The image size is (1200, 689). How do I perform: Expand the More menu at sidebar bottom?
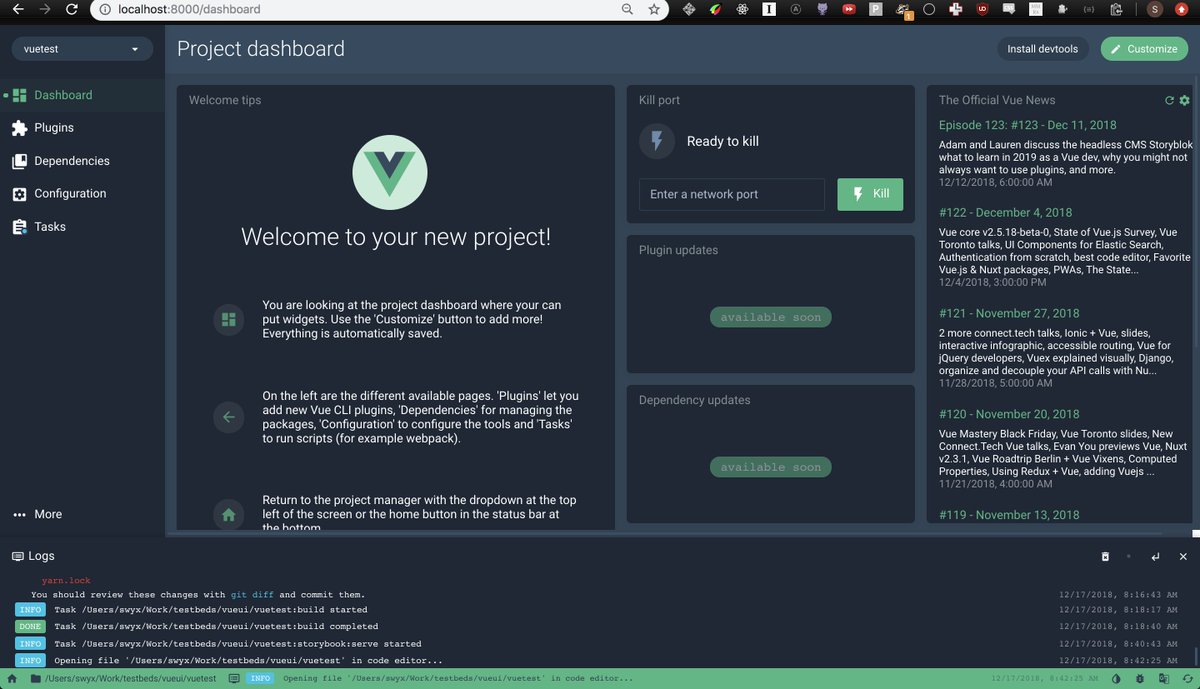pos(37,514)
